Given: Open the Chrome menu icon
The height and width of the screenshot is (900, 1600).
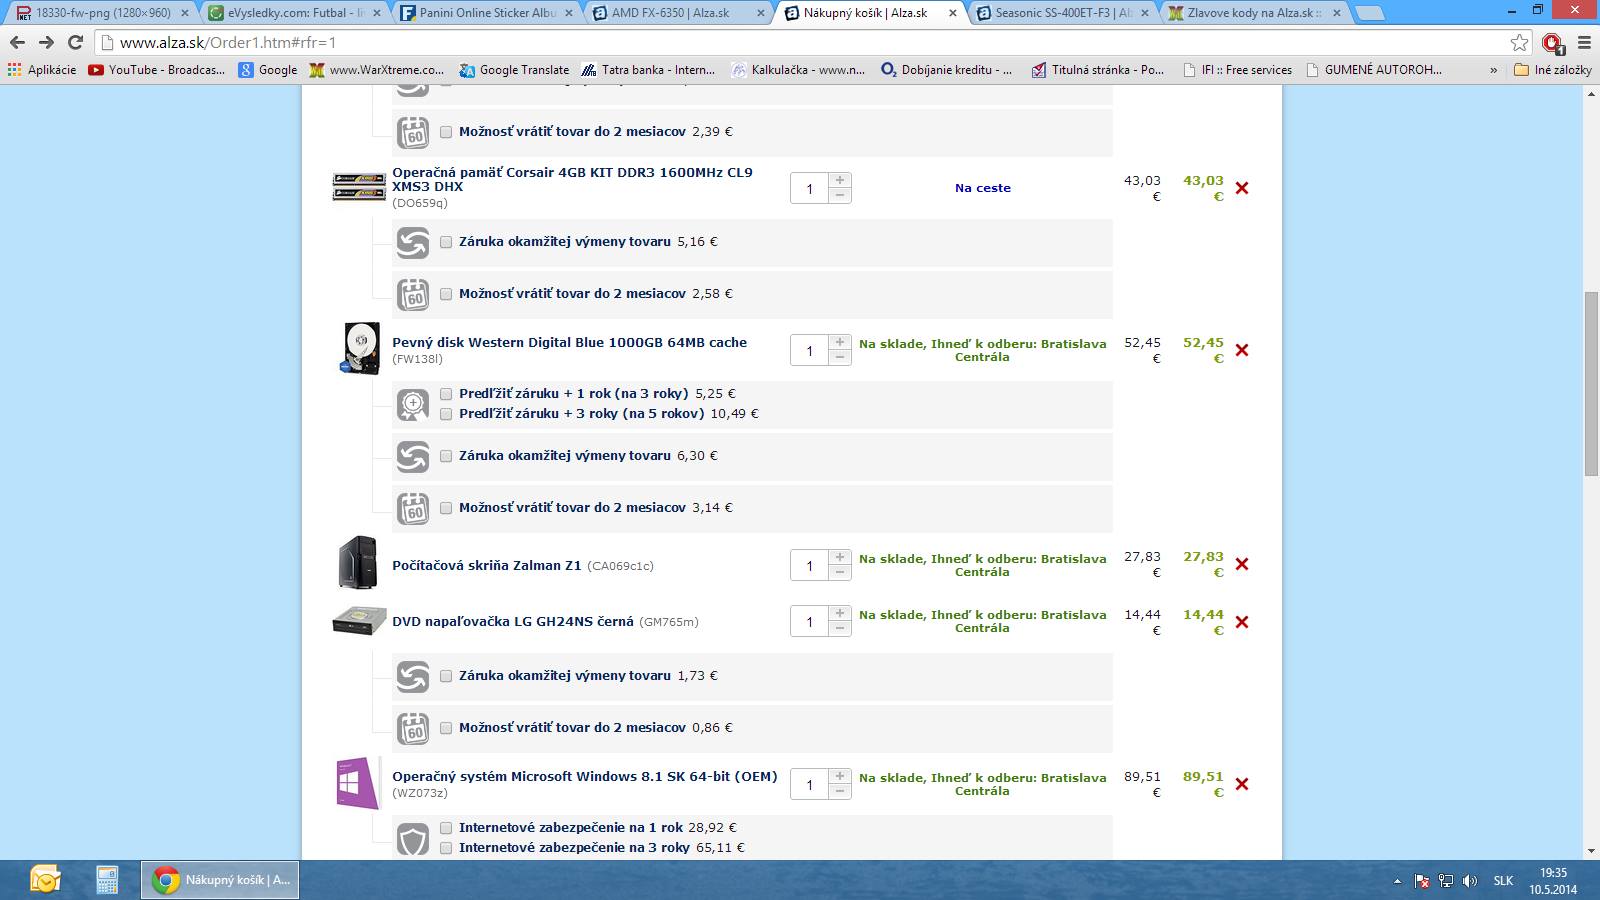Looking at the screenshot, I should tap(1584, 42).
